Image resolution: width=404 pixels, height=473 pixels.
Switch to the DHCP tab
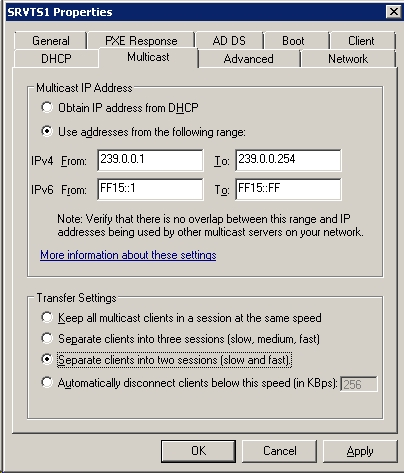pyautogui.click(x=56, y=59)
